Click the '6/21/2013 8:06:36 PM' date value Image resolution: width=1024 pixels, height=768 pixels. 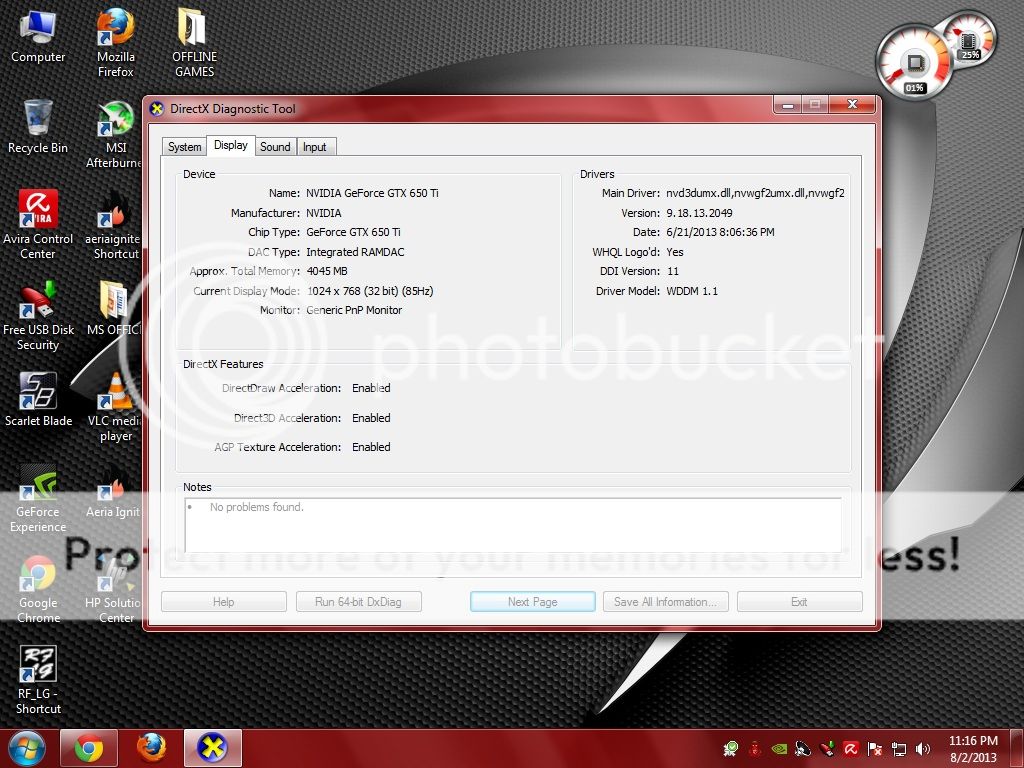pyautogui.click(x=720, y=232)
